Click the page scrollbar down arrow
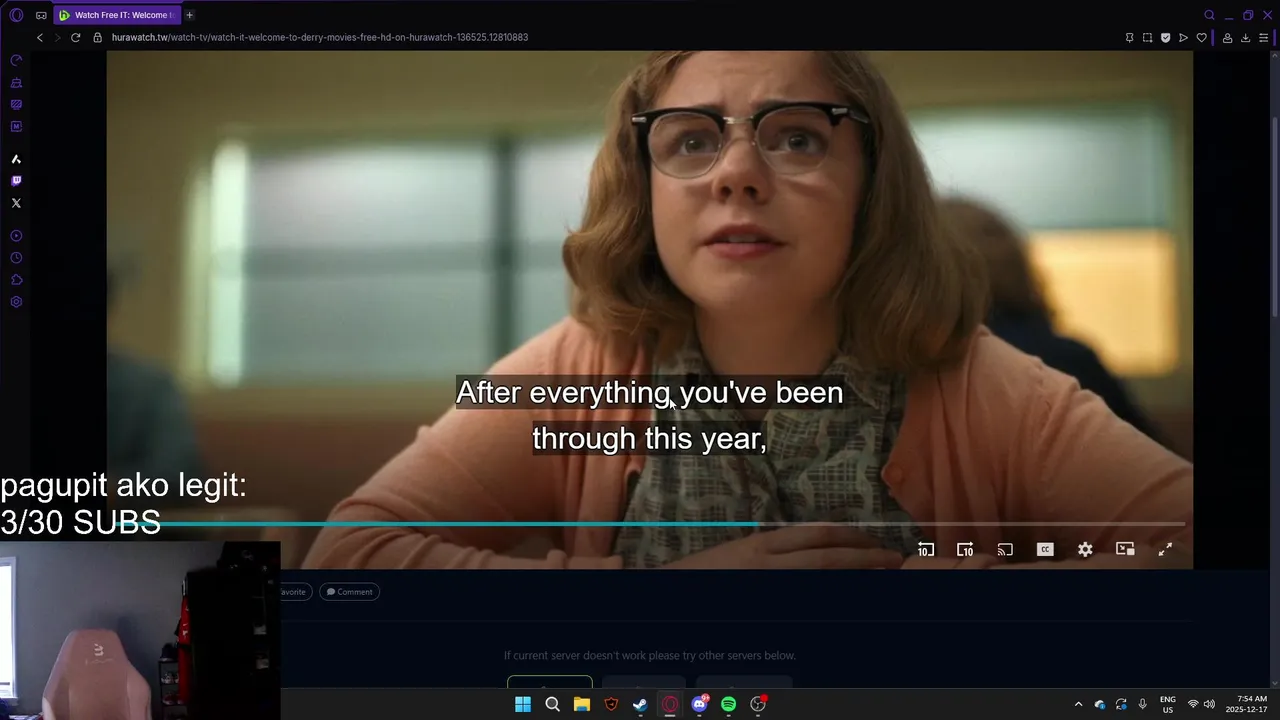Screen dimensions: 1280x720 1274,683
